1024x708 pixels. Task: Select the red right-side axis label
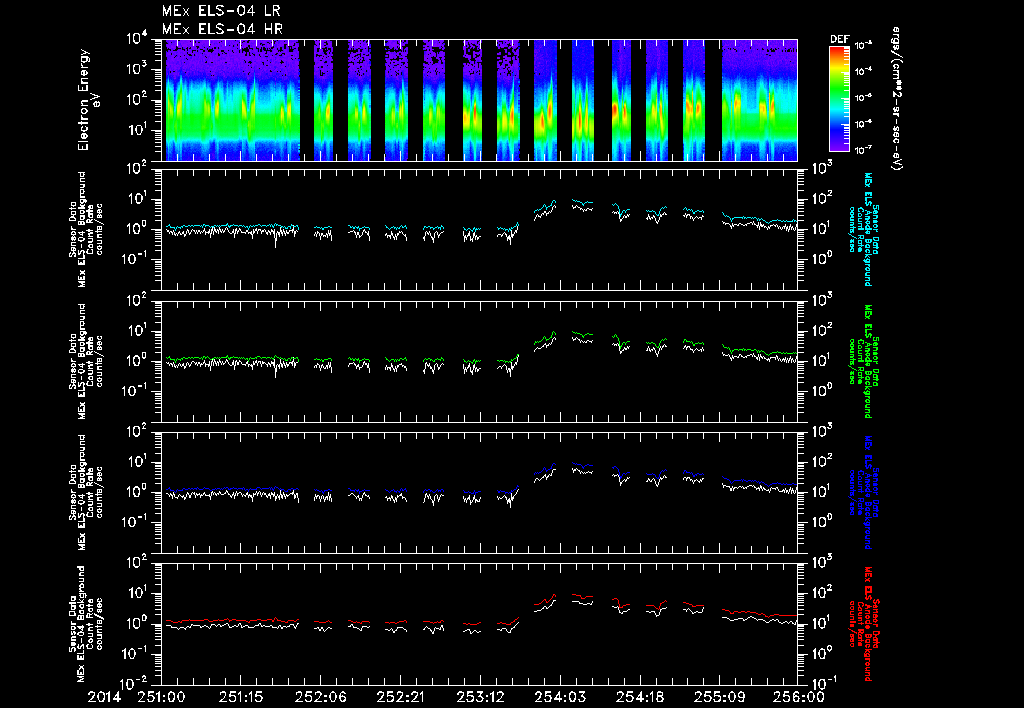[x=863, y=624]
